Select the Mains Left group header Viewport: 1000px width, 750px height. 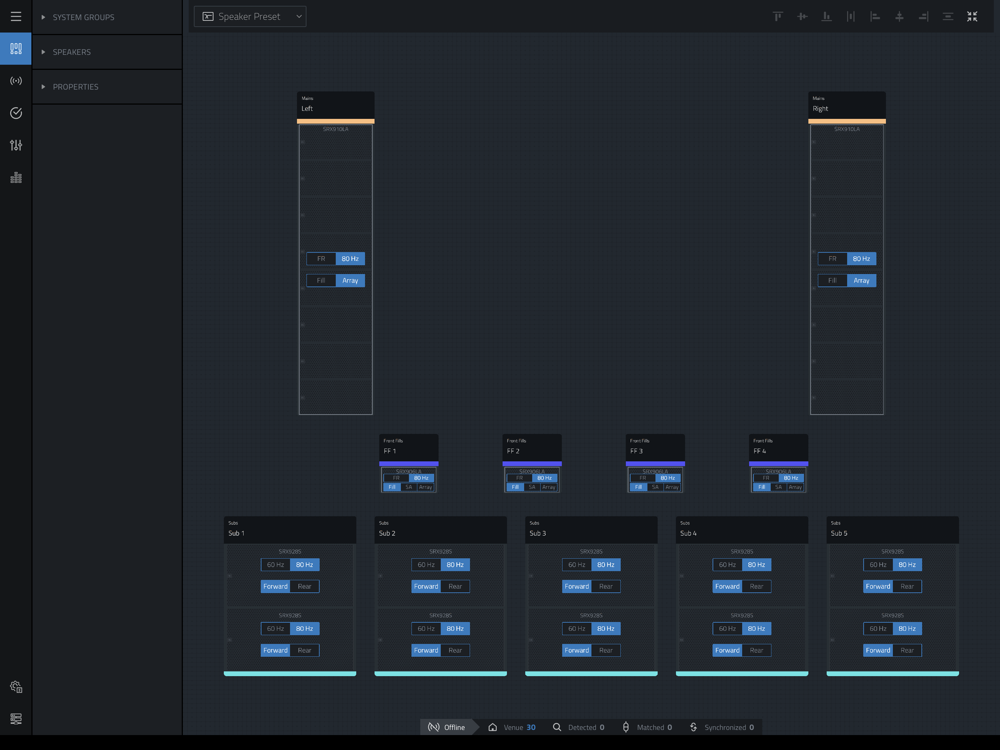point(335,105)
